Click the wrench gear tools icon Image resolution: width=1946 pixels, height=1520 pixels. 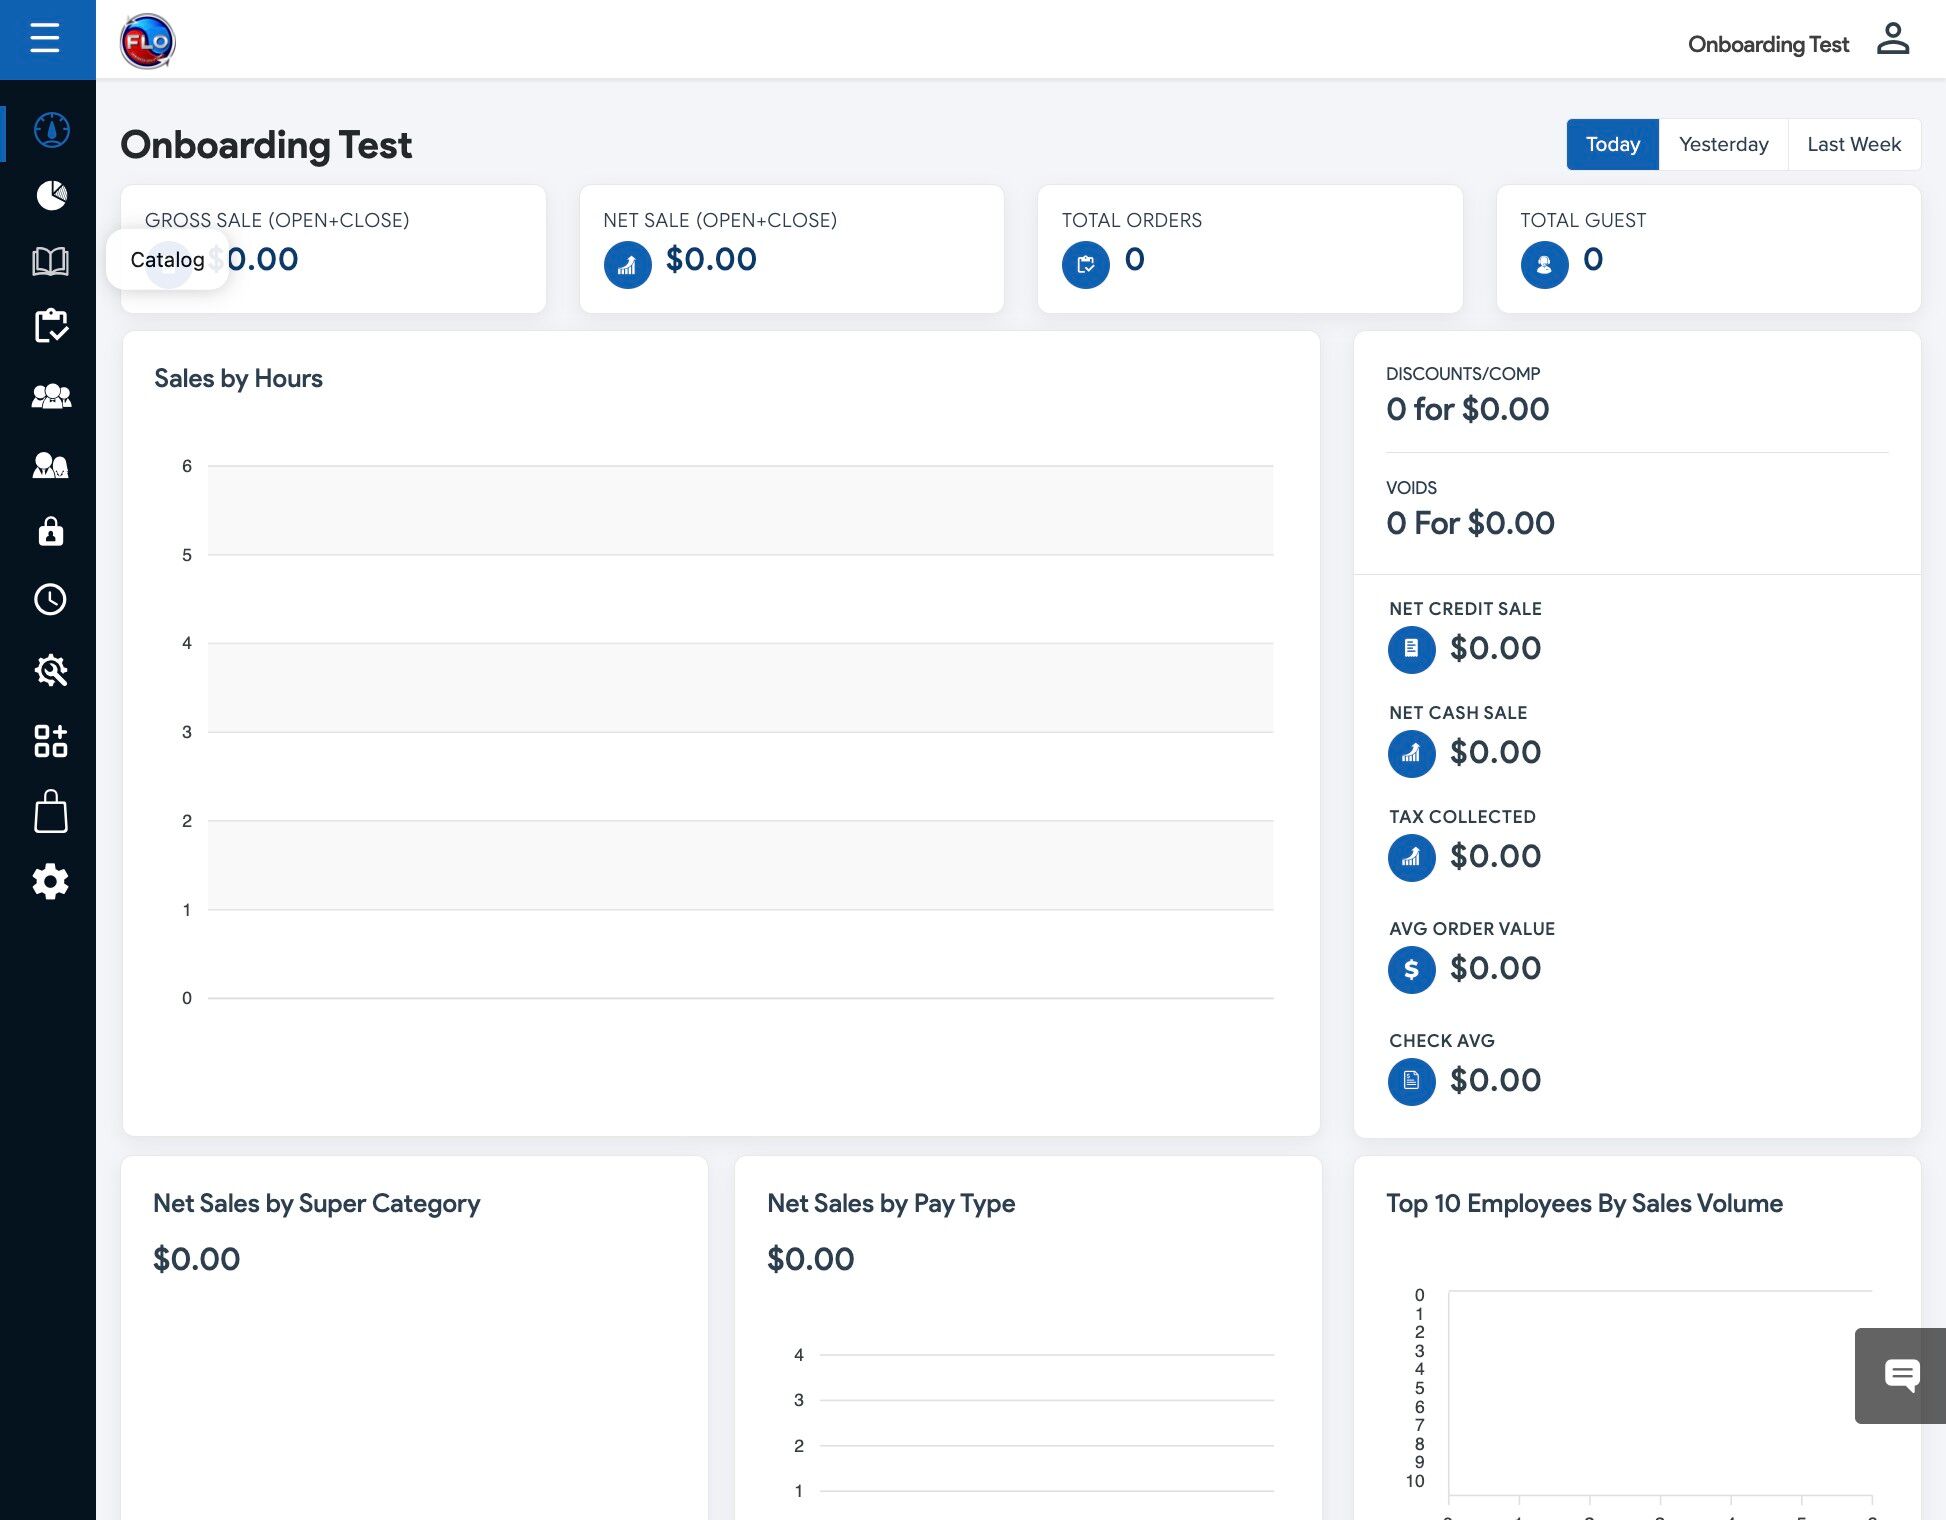point(51,670)
